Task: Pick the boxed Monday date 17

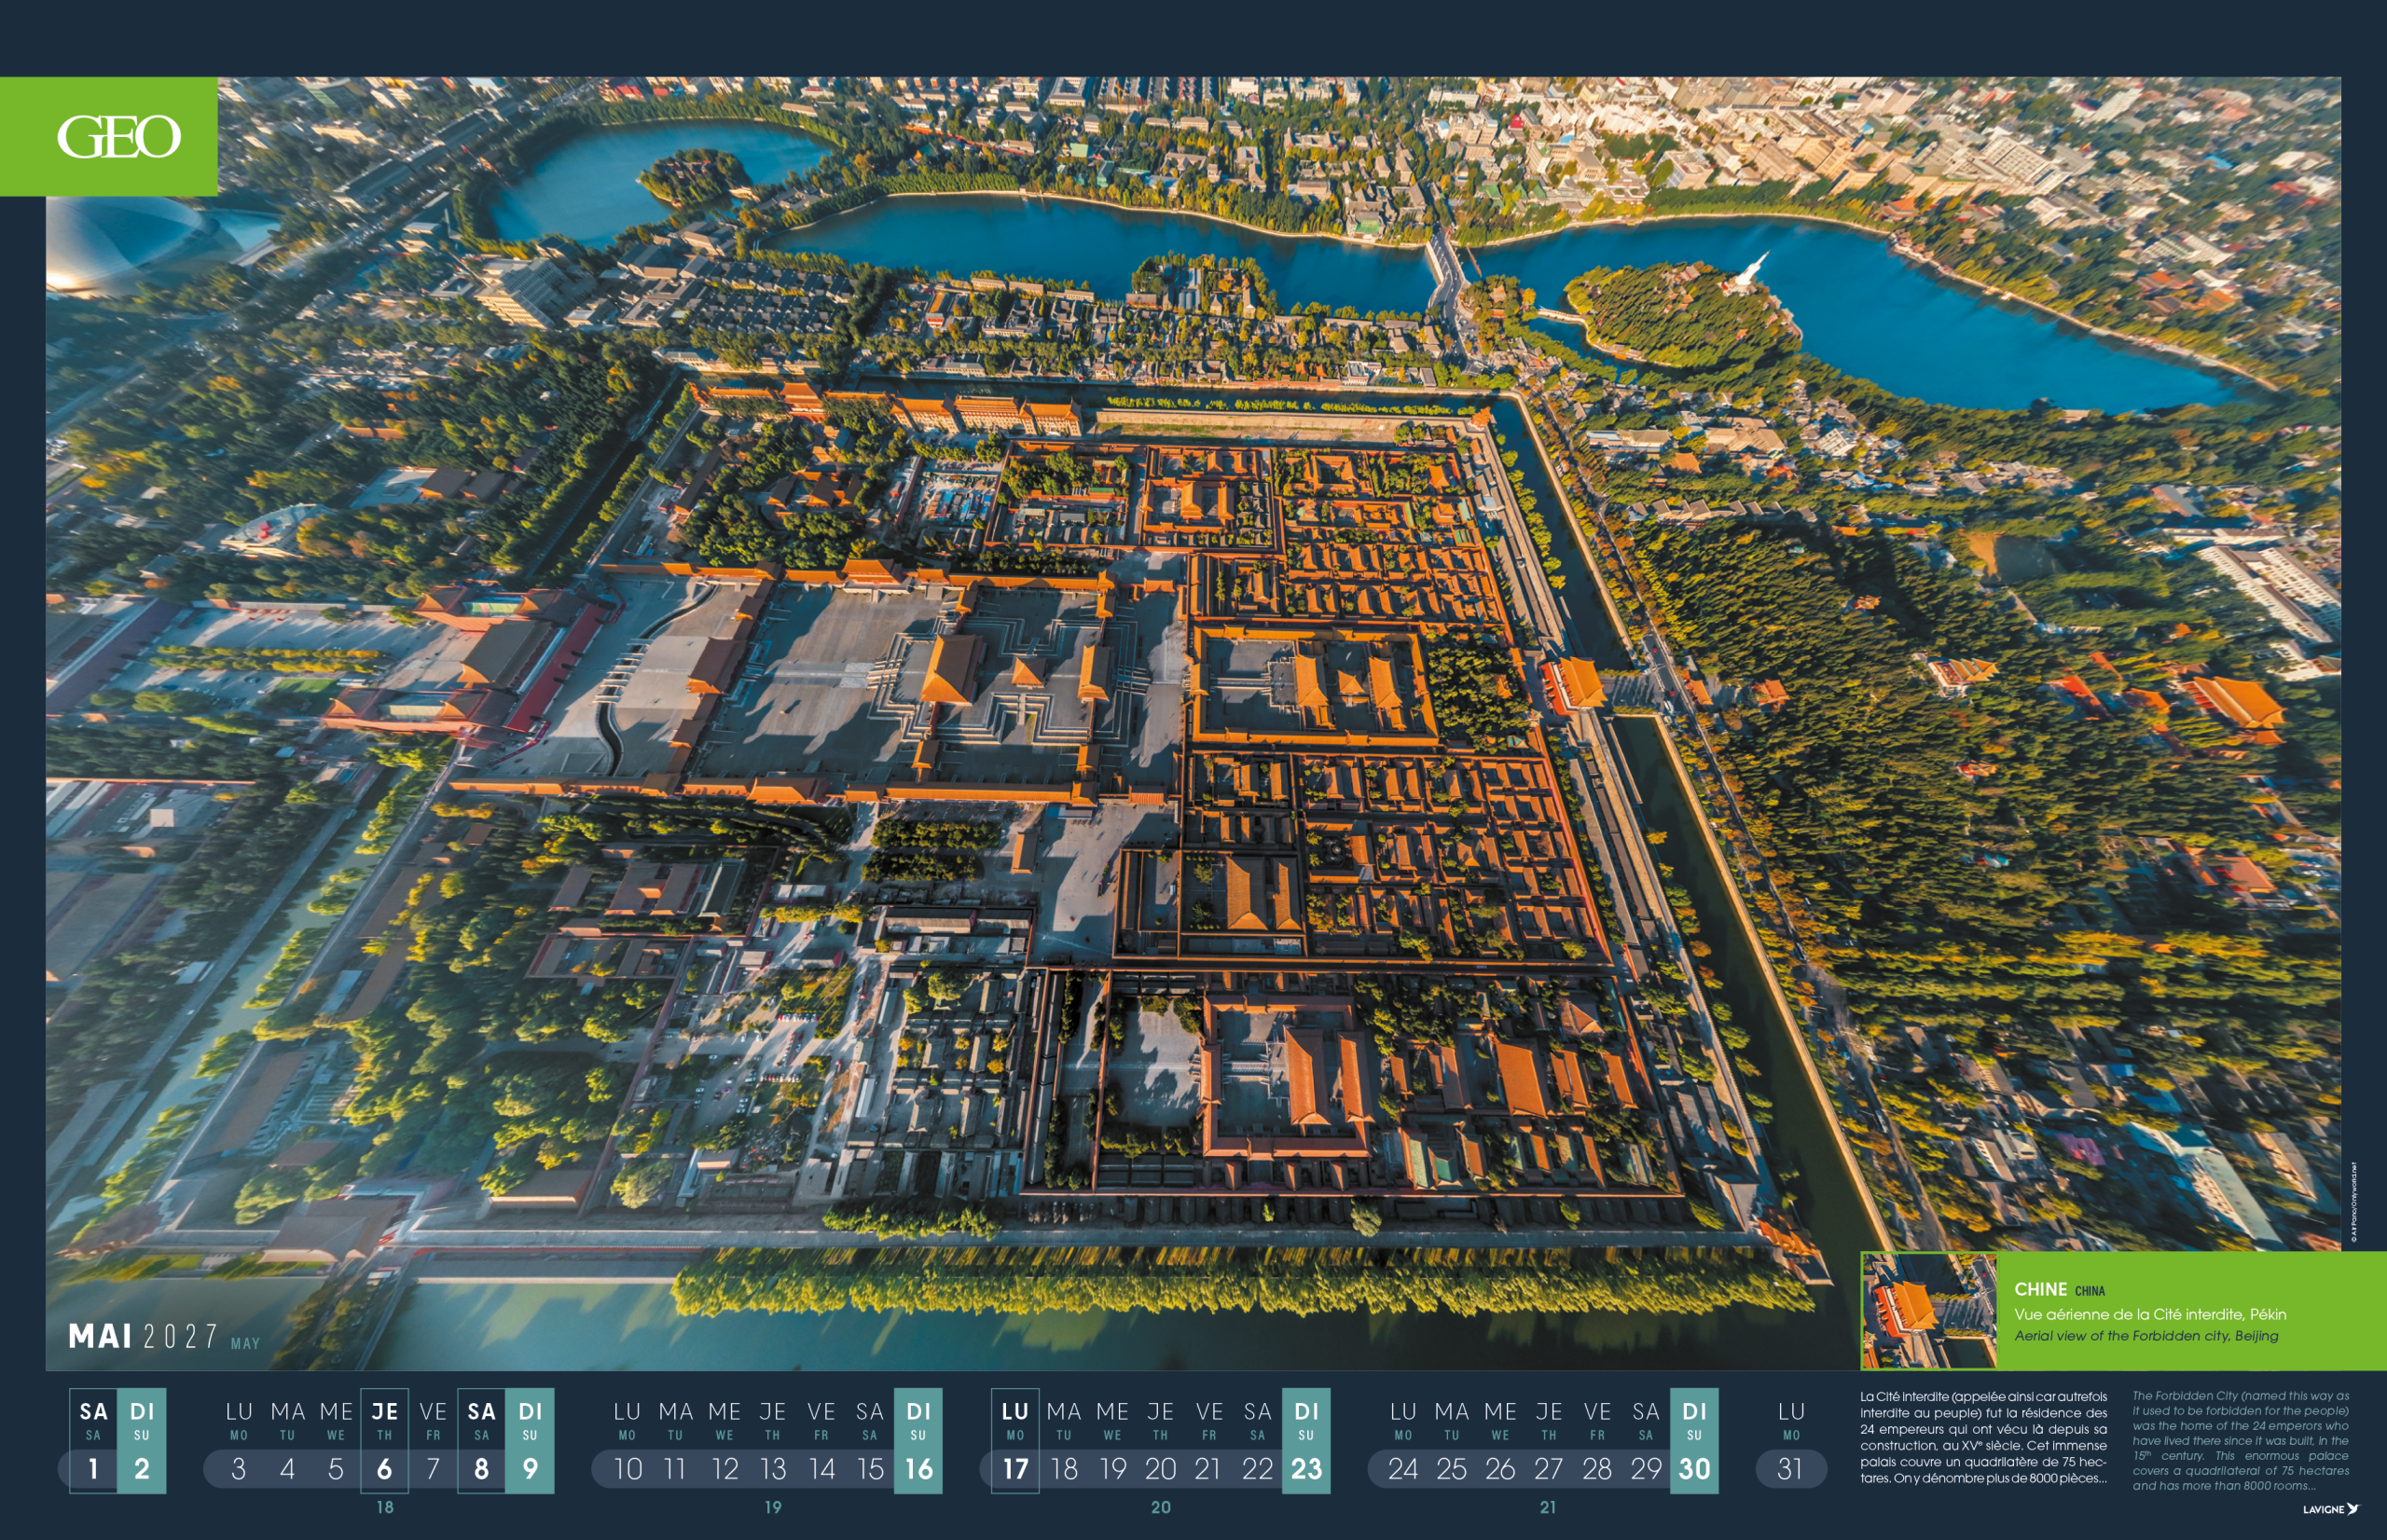Action: click(1015, 1468)
